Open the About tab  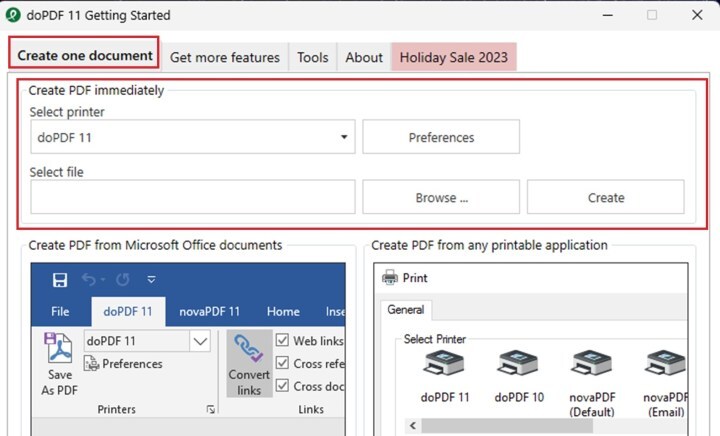tap(364, 57)
